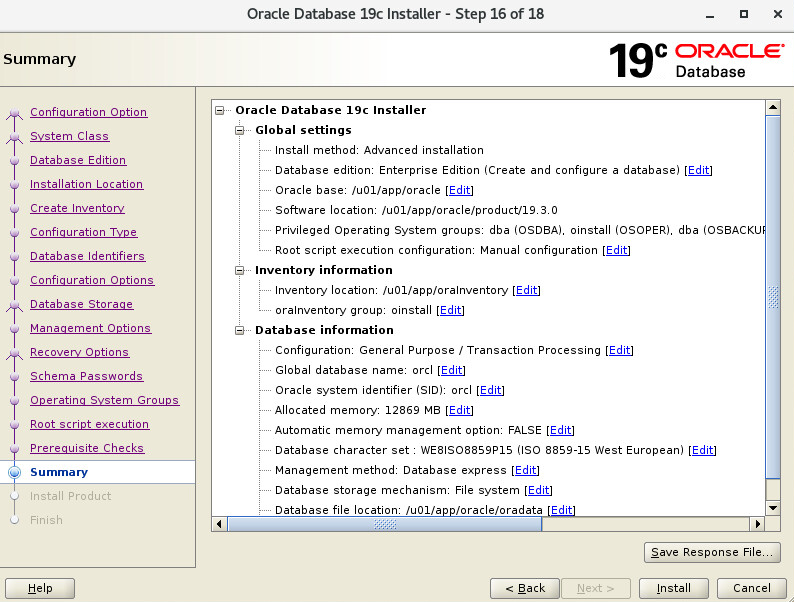This screenshot has width=794, height=602.
Task: Open Configuration Type step
Action: click(x=84, y=232)
